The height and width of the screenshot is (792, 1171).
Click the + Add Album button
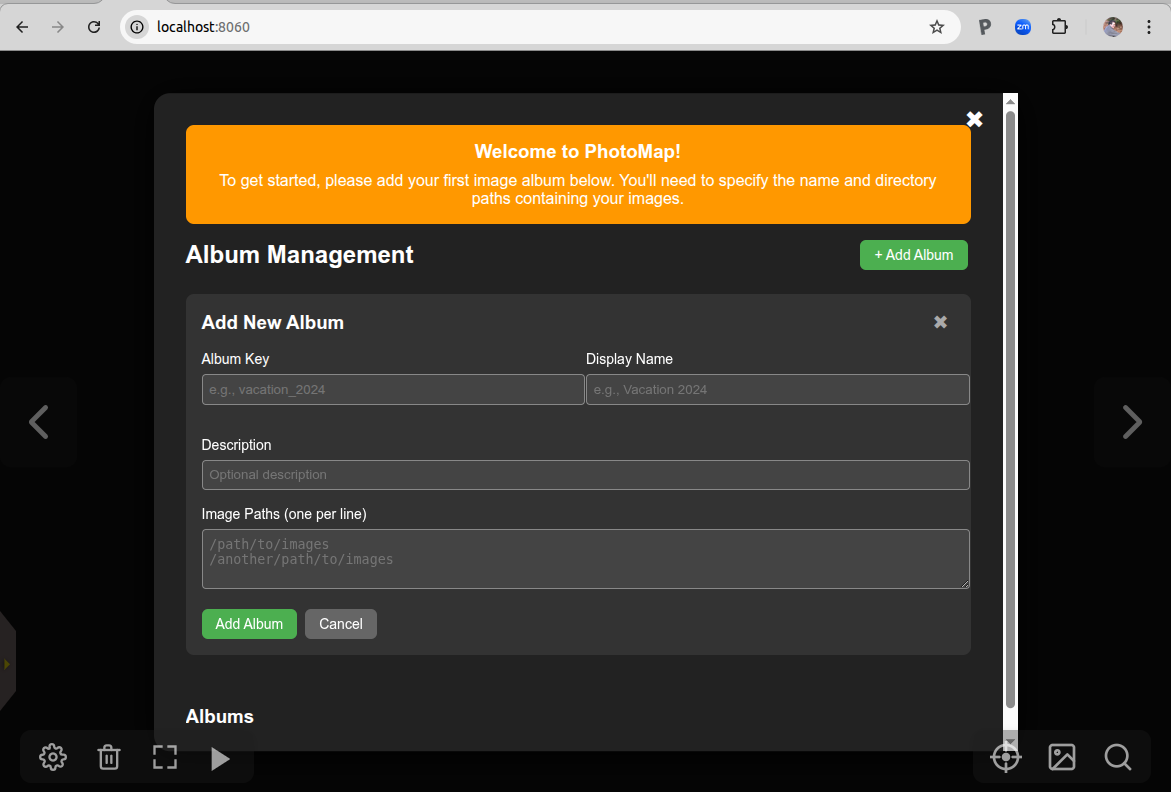[x=913, y=255]
